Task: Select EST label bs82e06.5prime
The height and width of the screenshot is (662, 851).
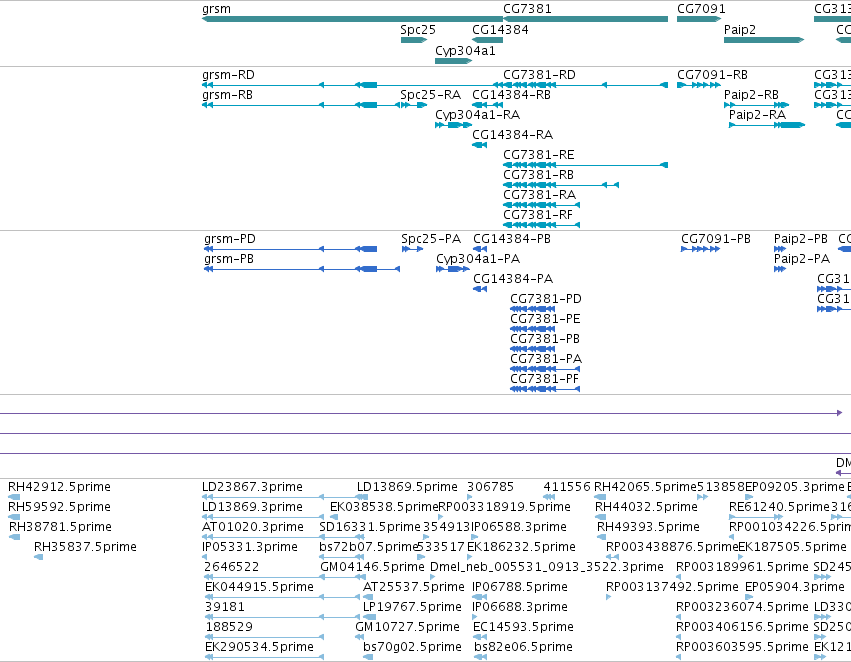Action: point(523,647)
